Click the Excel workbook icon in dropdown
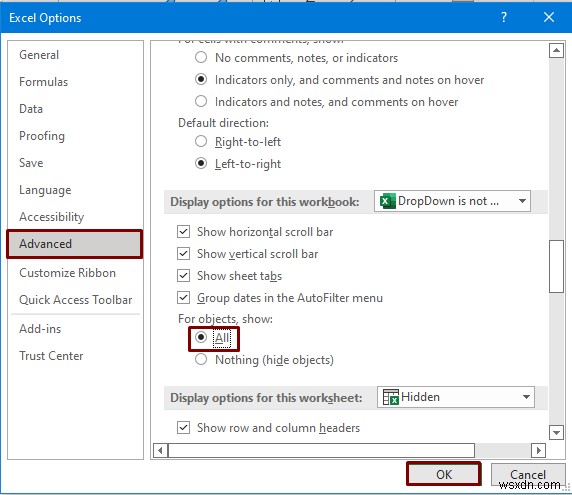Screen dimensions: 572x495 click(x=387, y=201)
